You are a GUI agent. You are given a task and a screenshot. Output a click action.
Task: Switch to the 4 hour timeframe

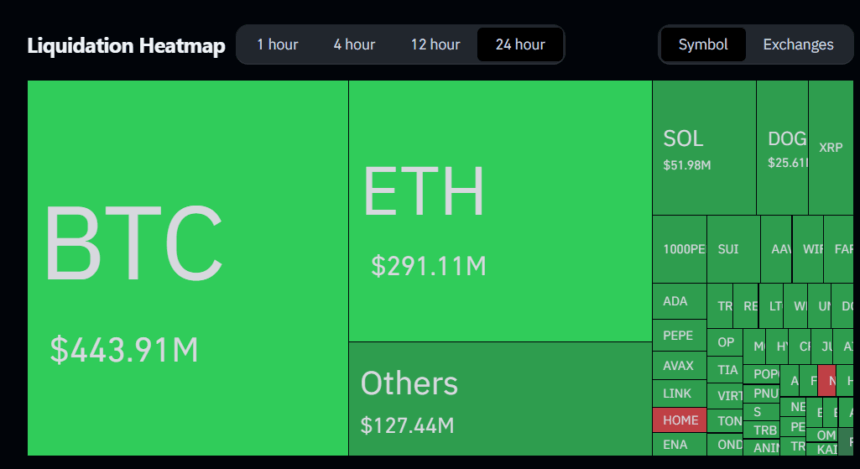pos(354,44)
